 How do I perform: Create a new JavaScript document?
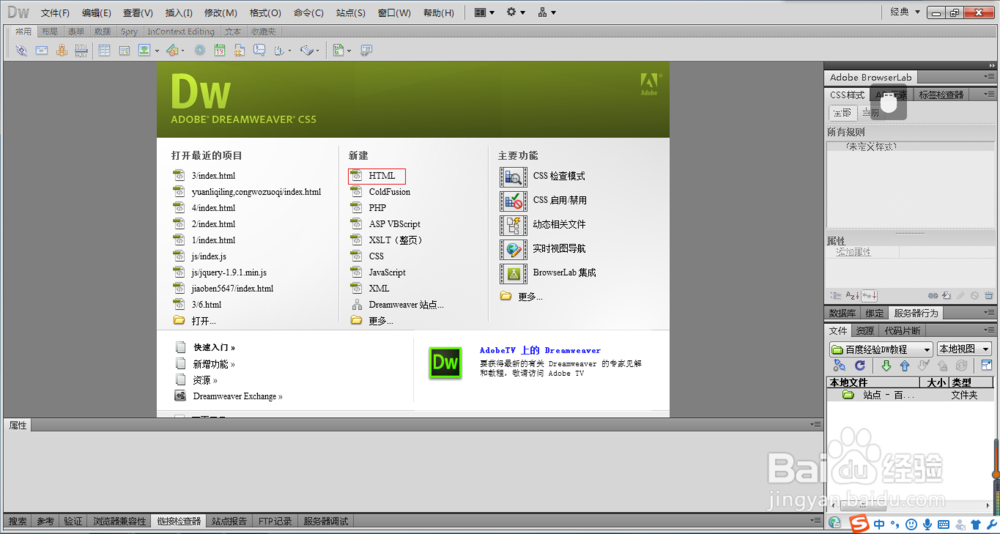(387, 272)
